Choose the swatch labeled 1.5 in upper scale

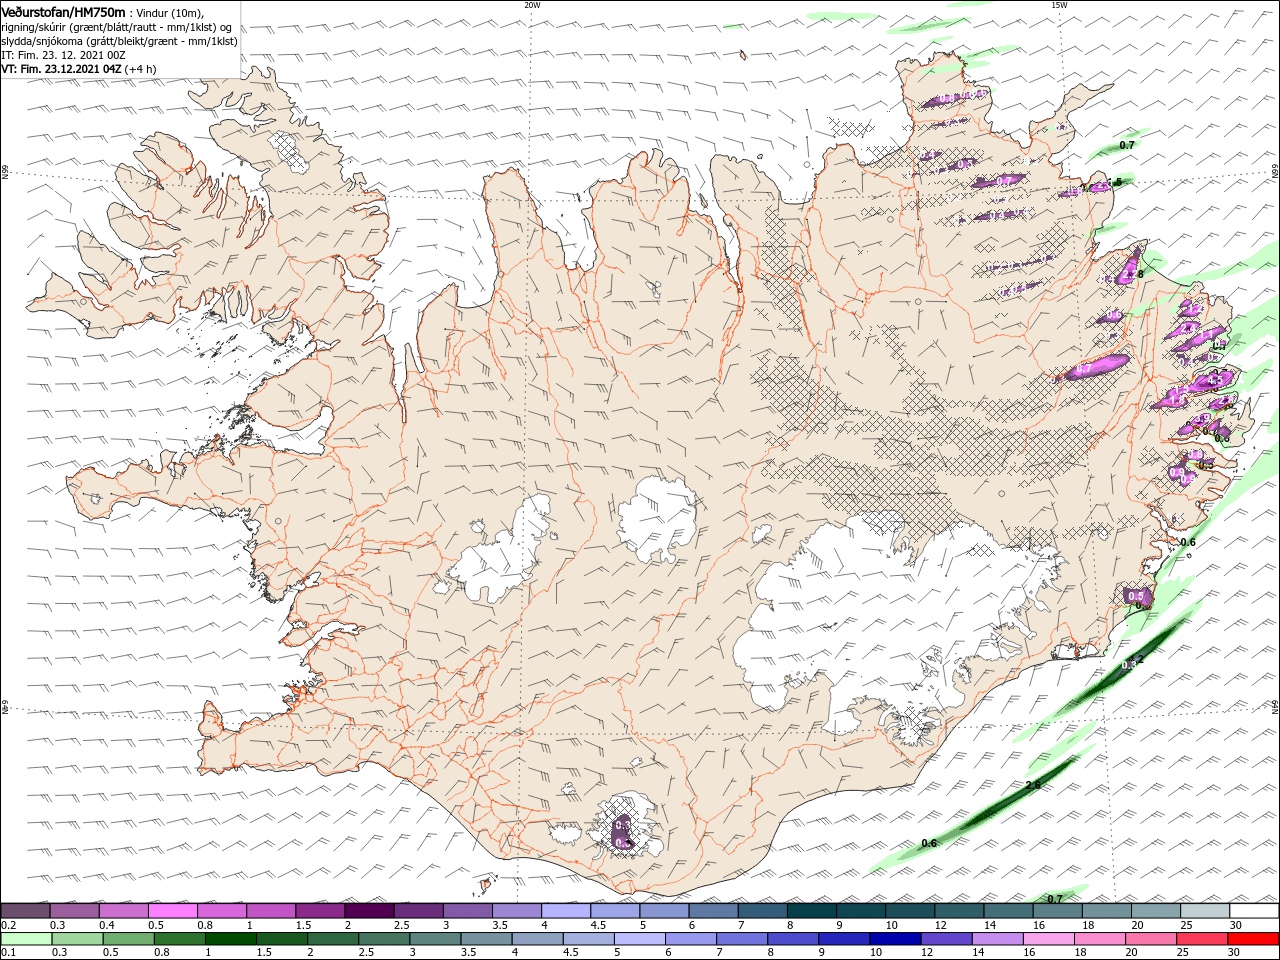[x=320, y=911]
